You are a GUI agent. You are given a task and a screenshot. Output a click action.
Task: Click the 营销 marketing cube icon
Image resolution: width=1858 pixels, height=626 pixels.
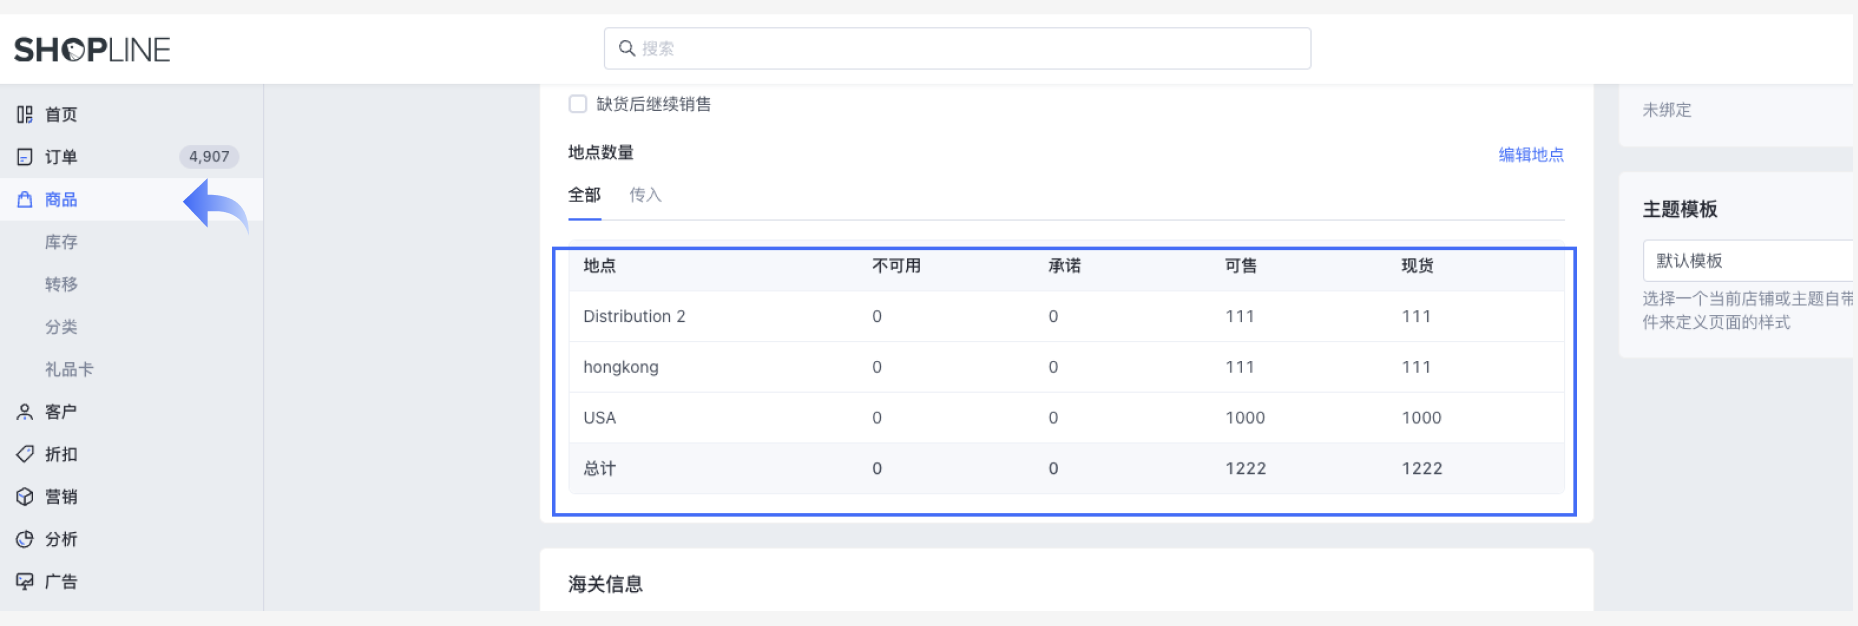[25, 496]
